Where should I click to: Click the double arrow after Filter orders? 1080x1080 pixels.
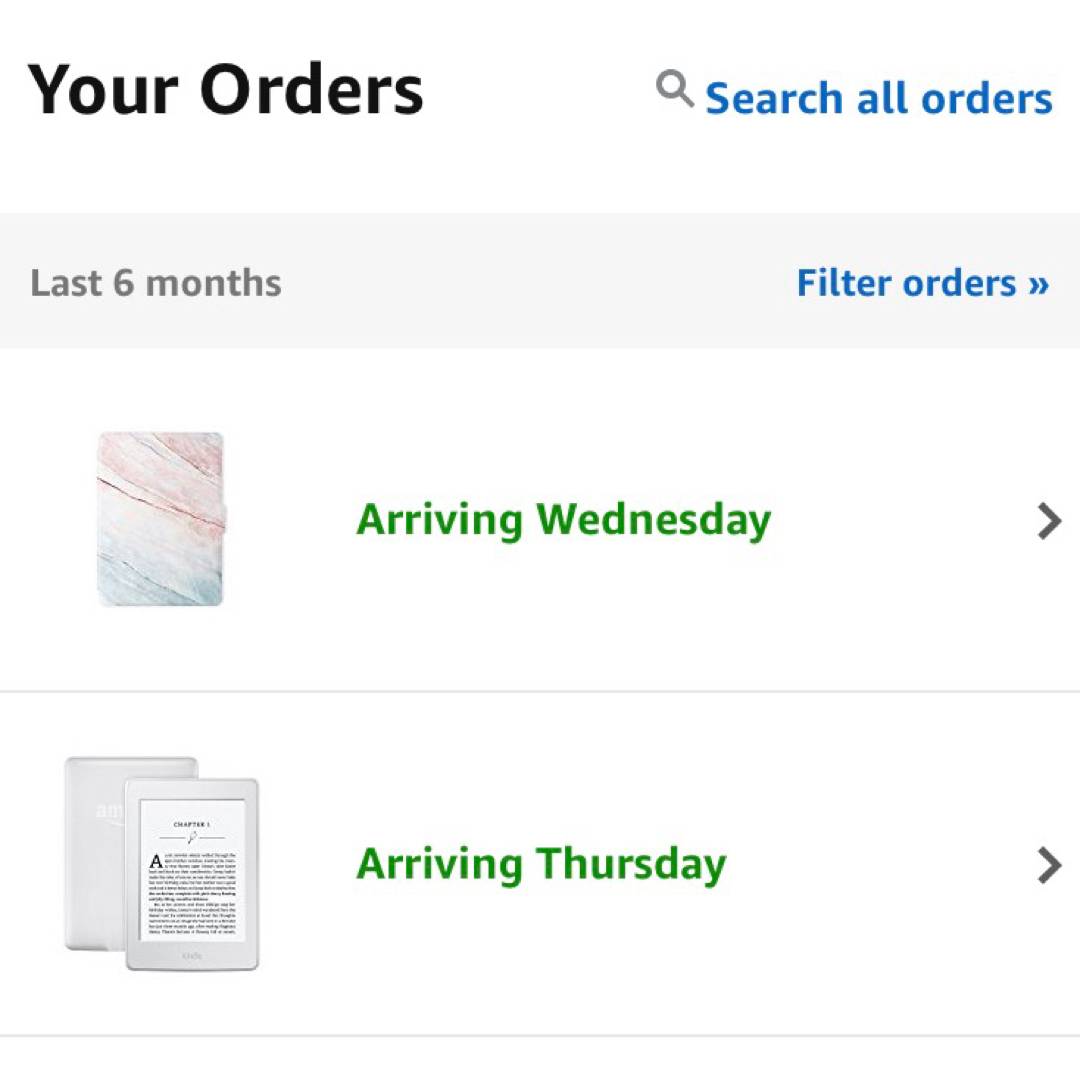click(1038, 284)
